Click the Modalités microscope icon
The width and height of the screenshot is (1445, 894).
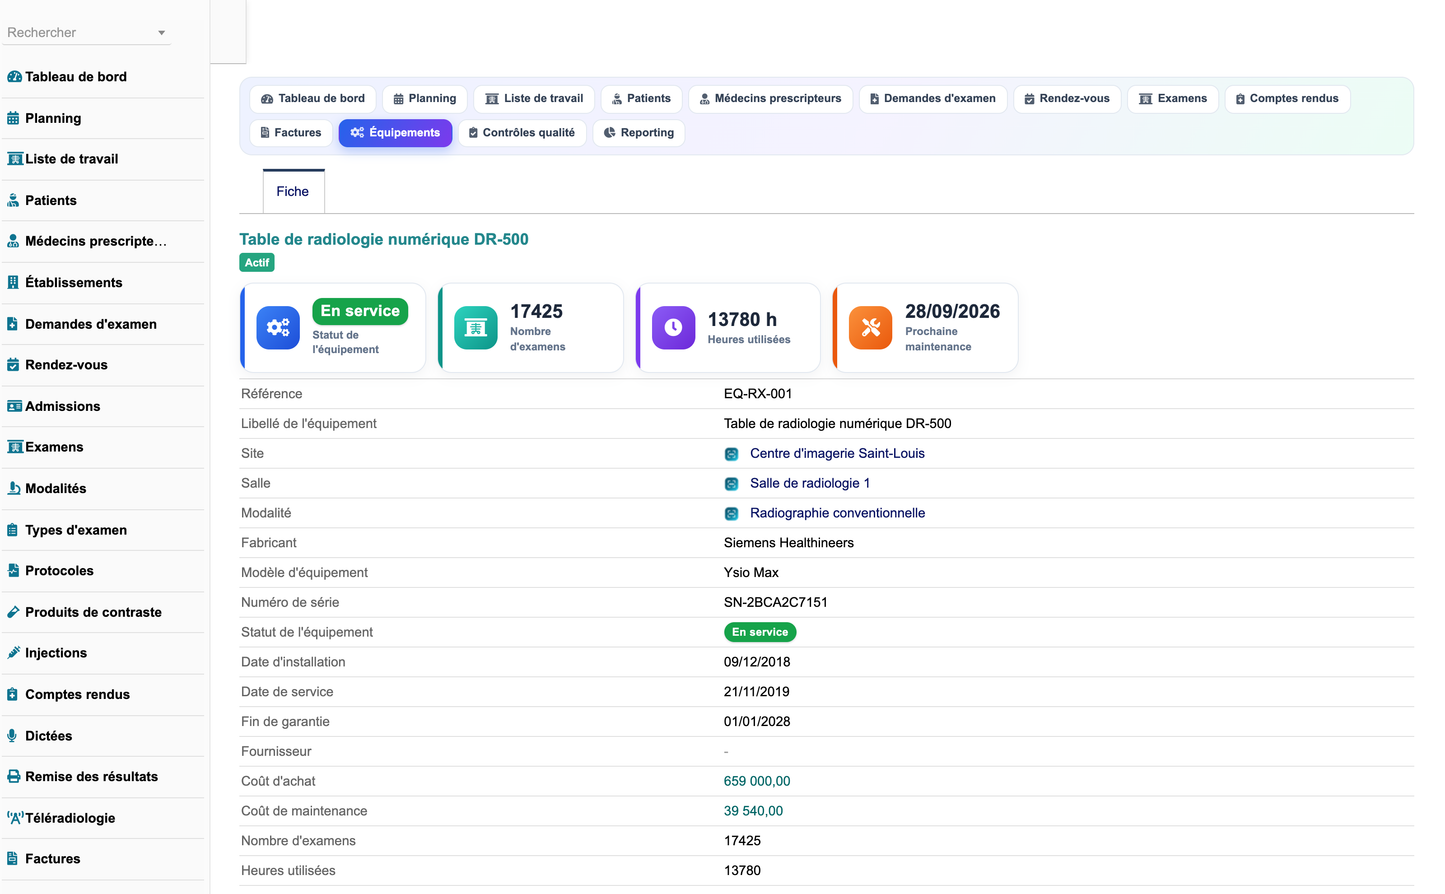[x=14, y=488]
